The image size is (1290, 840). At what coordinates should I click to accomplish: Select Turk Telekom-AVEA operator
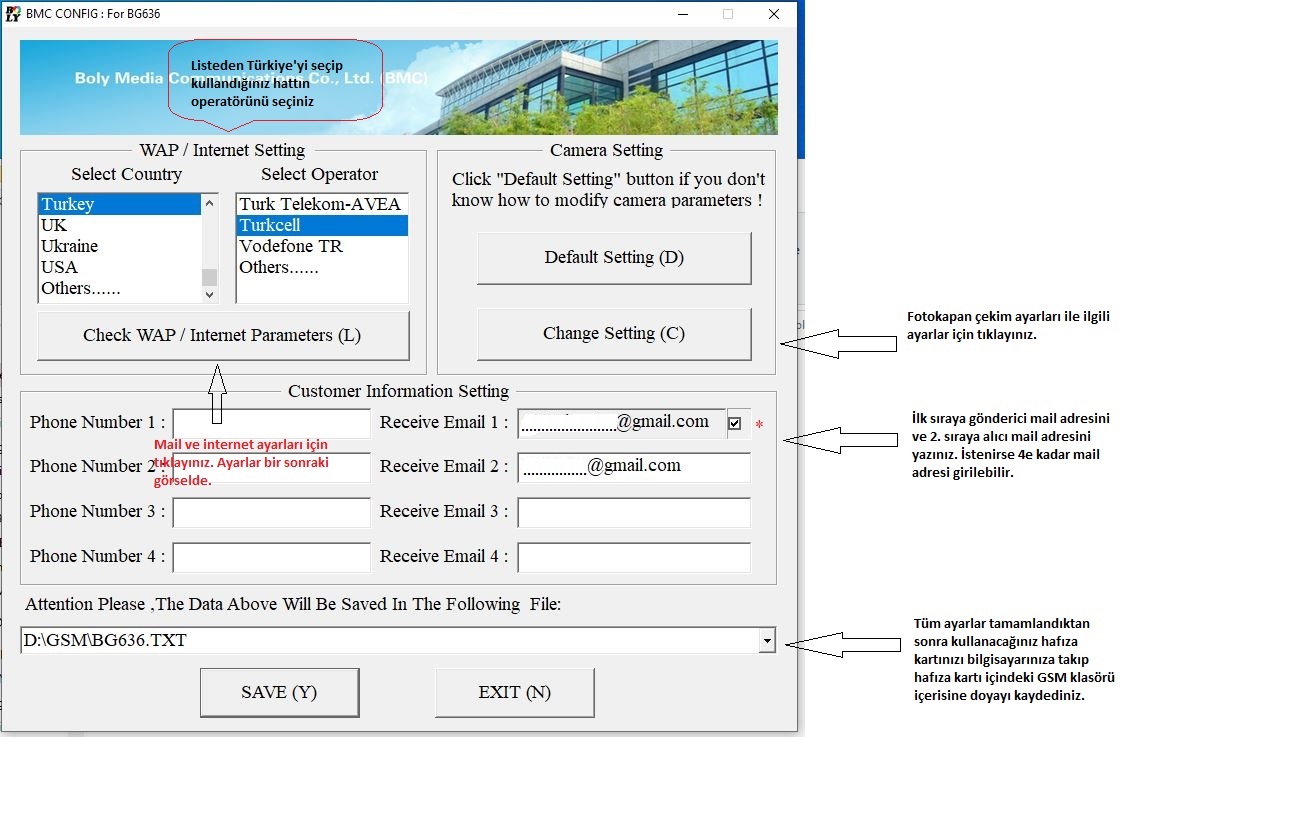click(322, 204)
